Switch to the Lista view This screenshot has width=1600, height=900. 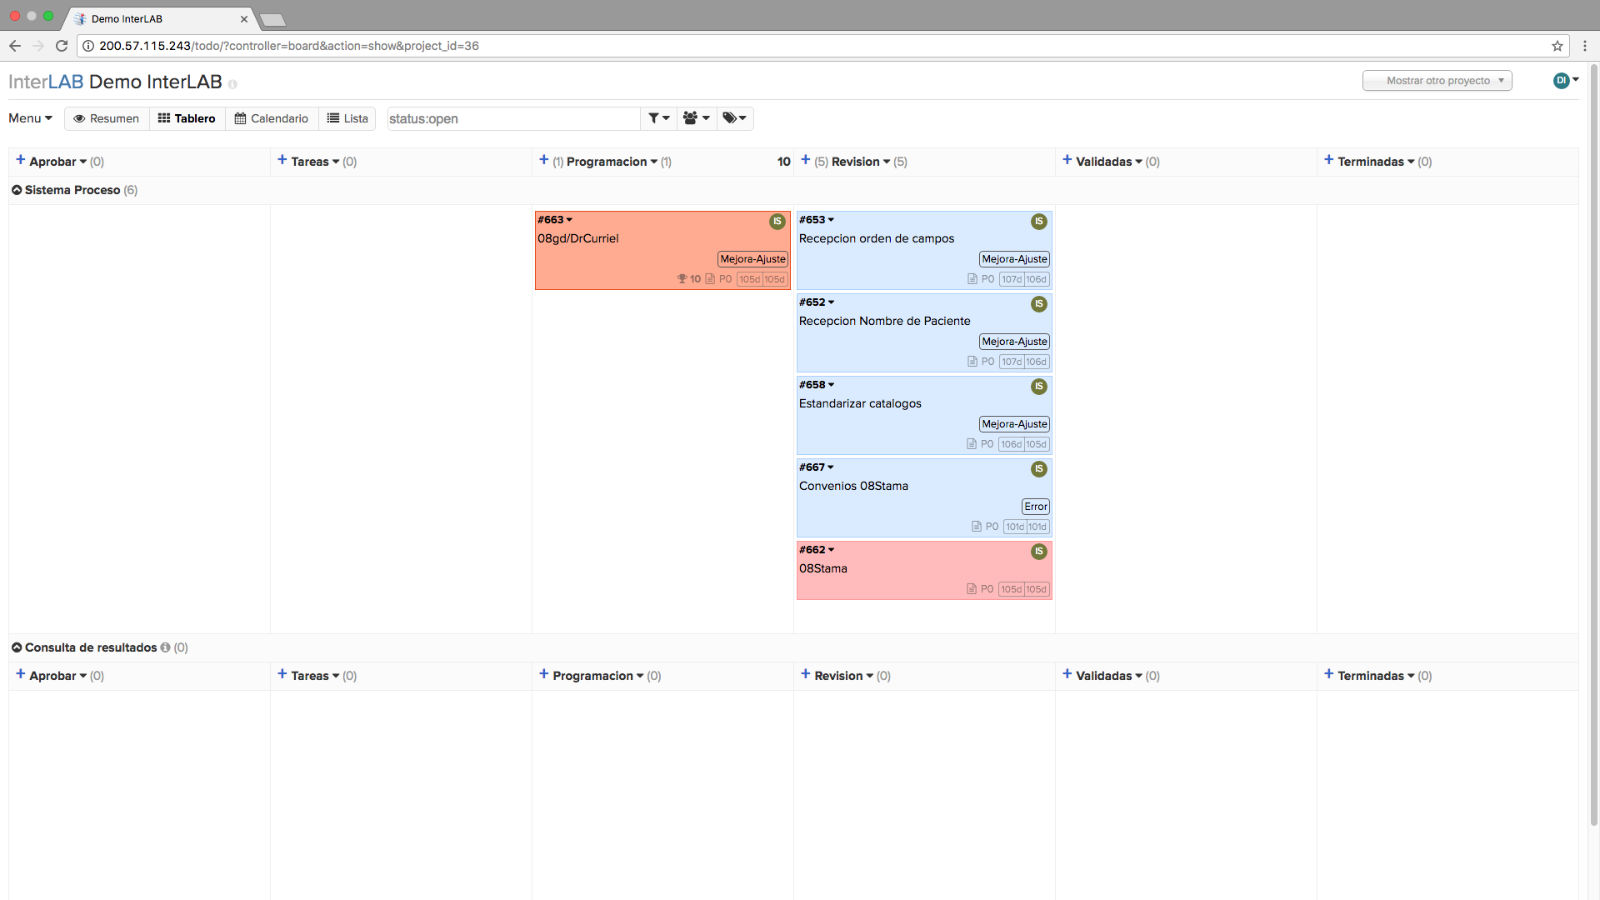click(347, 118)
